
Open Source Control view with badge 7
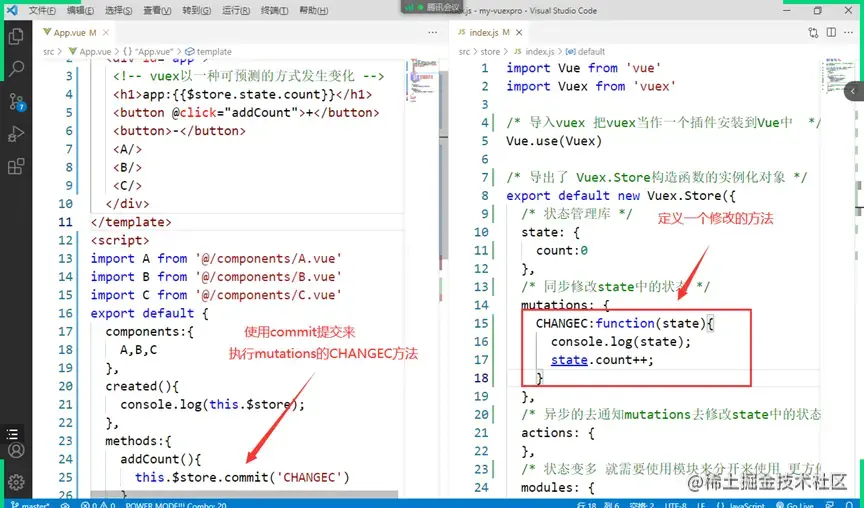click(x=17, y=101)
